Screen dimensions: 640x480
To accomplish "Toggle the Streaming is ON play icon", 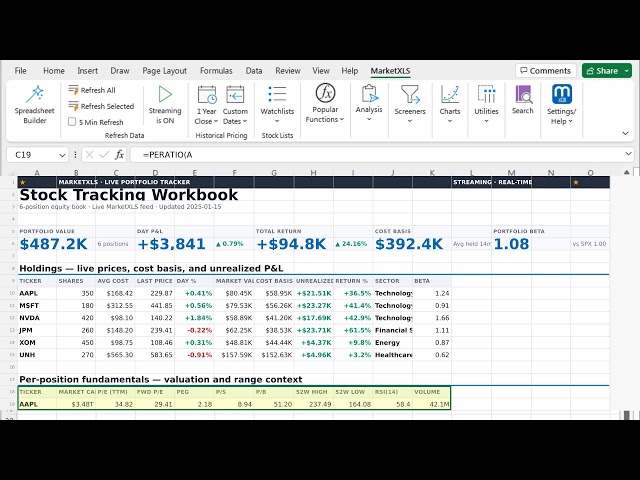I will [165, 94].
